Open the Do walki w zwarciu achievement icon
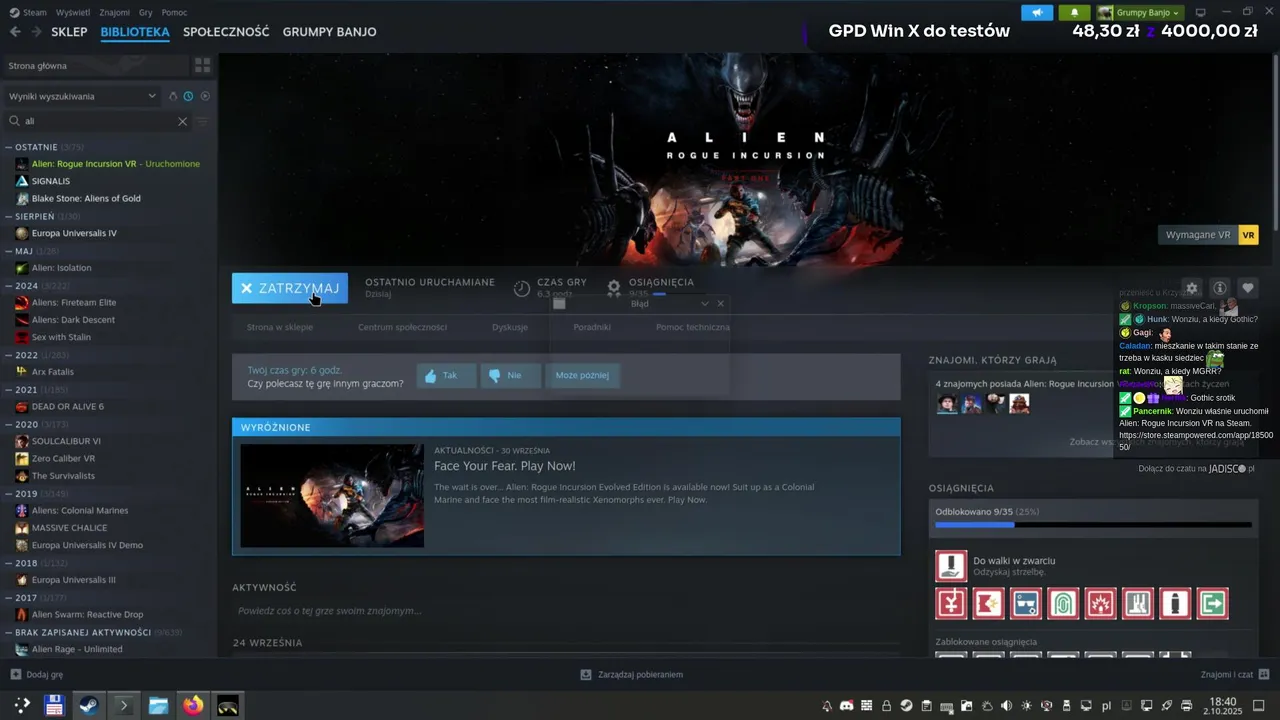This screenshot has width=1280, height=720. tap(951, 566)
